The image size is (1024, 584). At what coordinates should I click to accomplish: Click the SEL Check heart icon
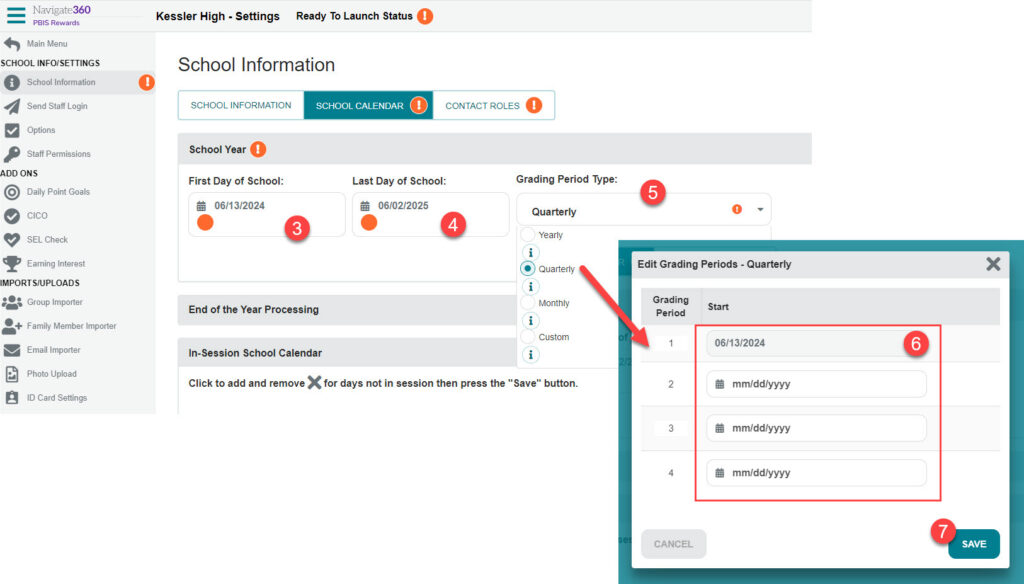point(12,240)
